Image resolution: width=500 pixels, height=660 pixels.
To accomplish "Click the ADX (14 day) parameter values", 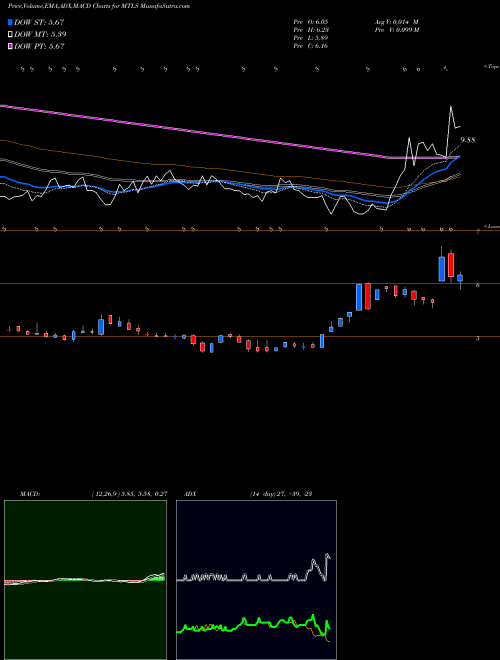I will [280, 494].
